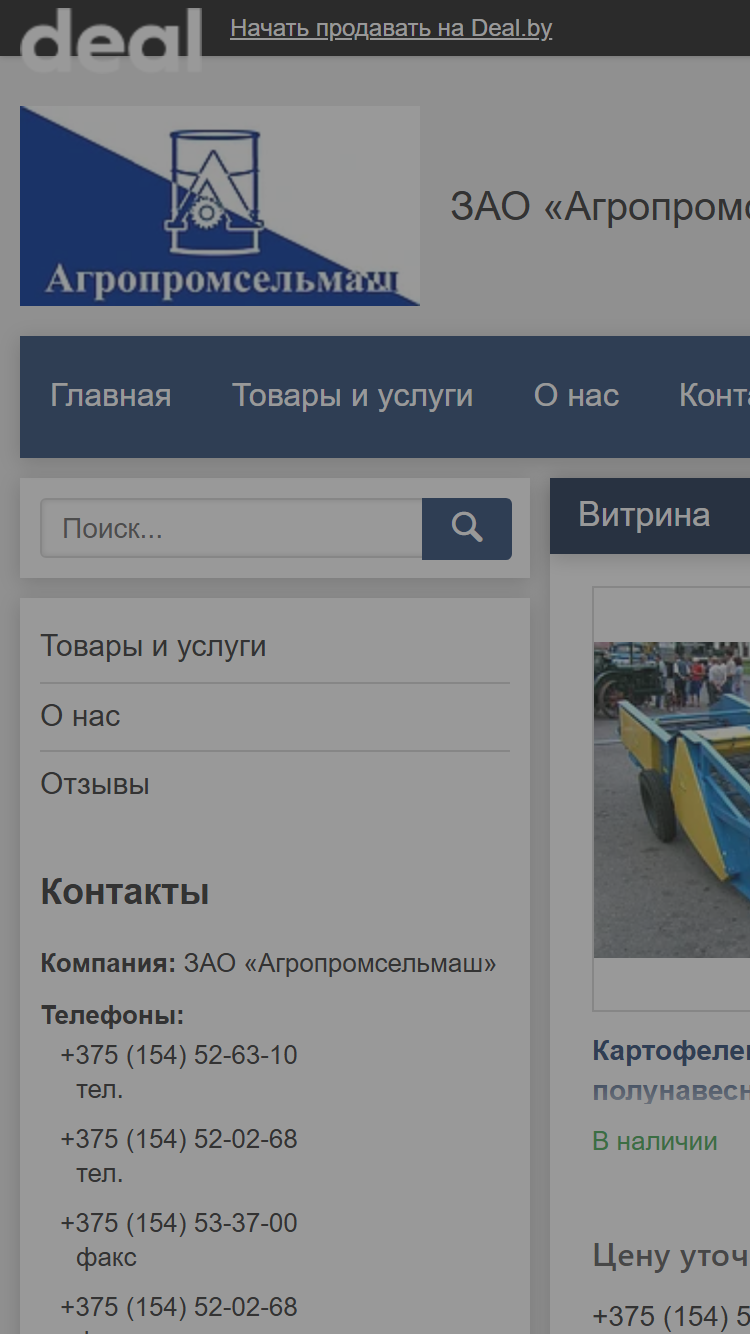The height and width of the screenshot is (1334, 750).
Task: Click the Агропромсельмаш company logo
Action: [x=220, y=206]
